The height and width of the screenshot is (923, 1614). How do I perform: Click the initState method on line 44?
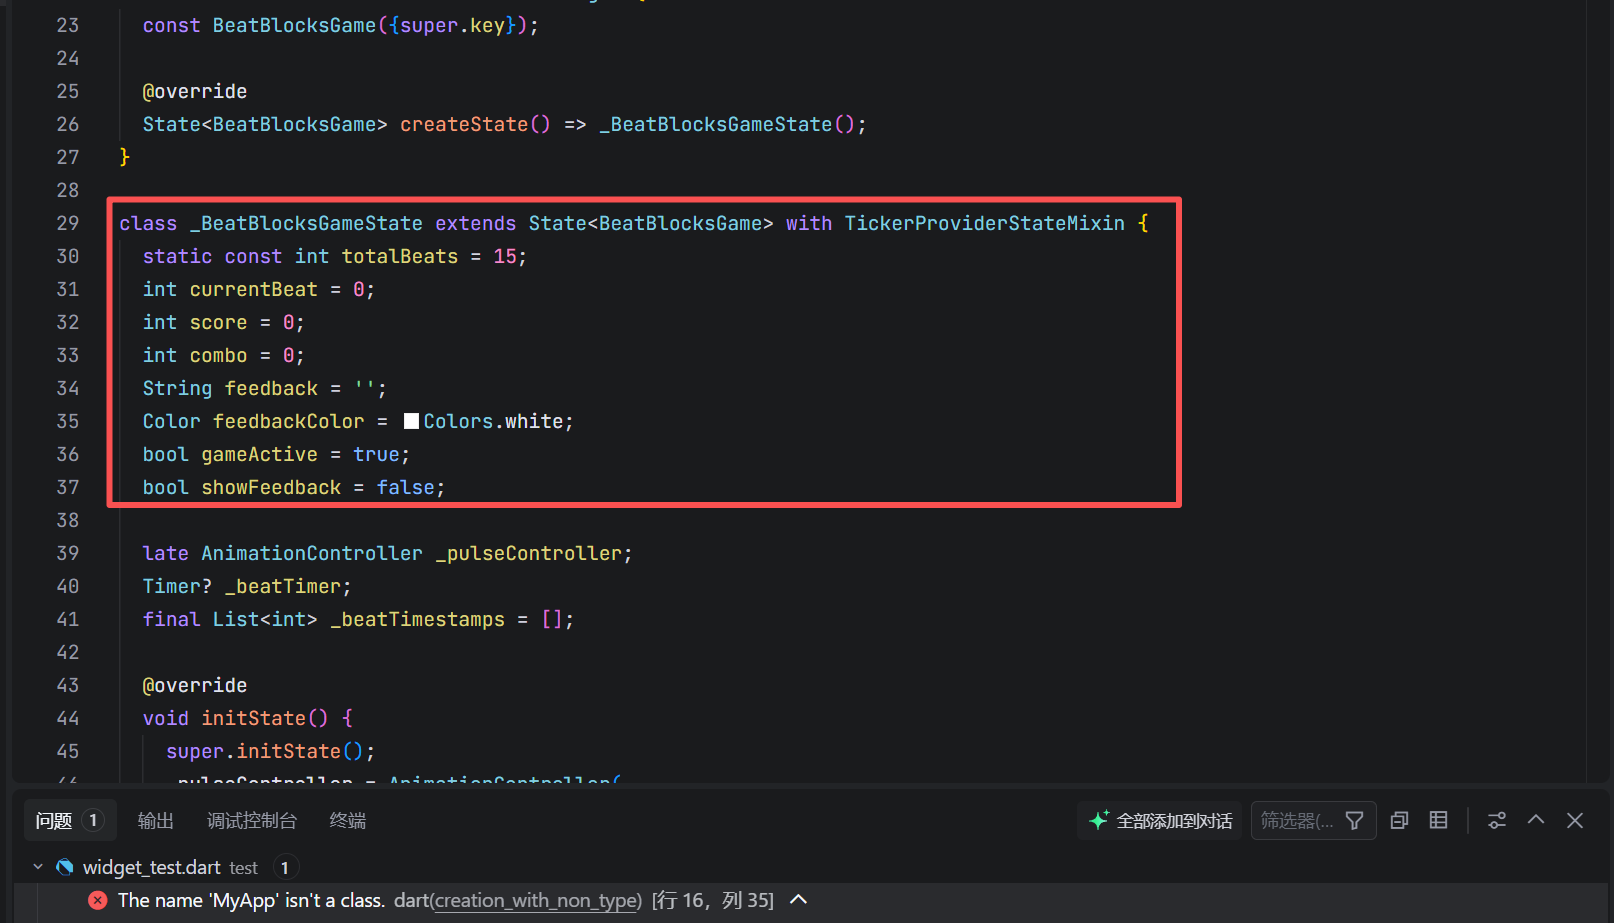[x=254, y=718]
